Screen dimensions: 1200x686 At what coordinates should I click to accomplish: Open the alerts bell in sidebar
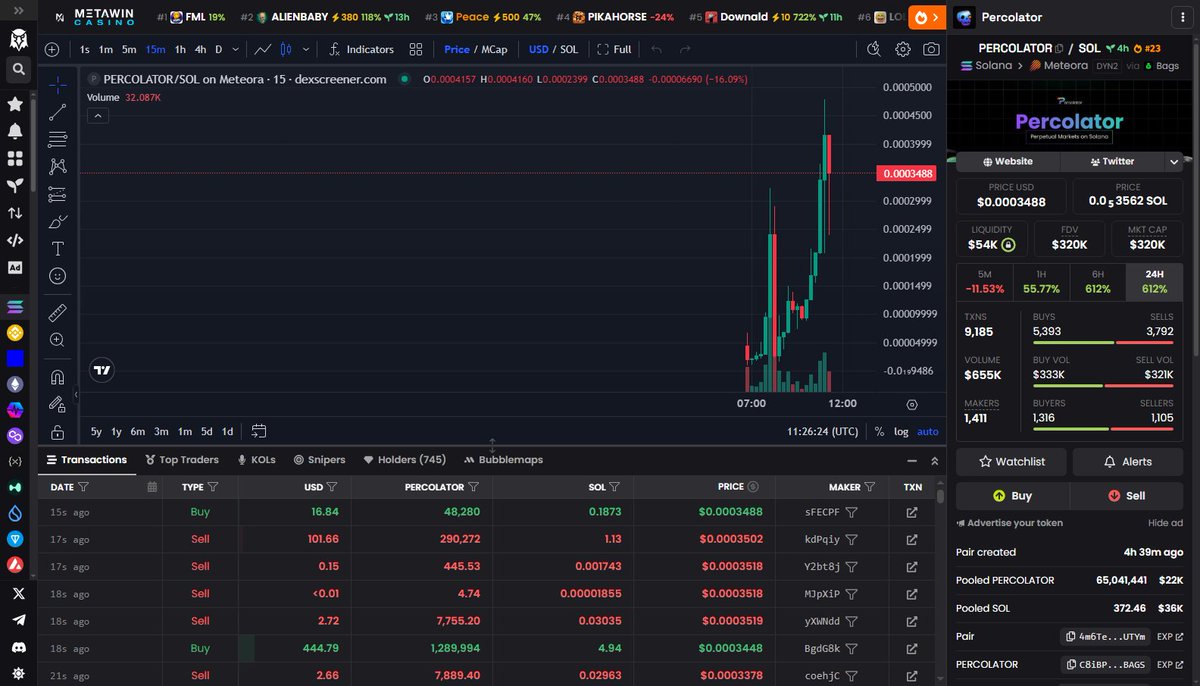pos(15,131)
